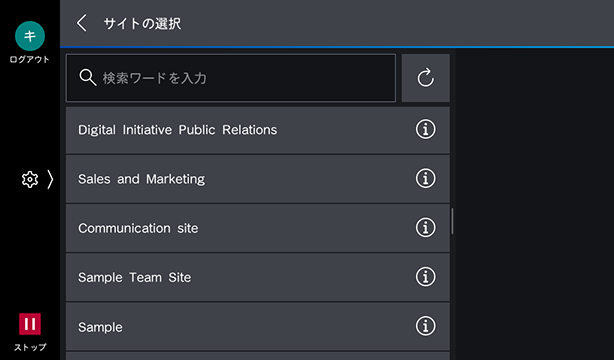Click the サイトの選択 header title
The width and height of the screenshot is (614, 360).
point(142,24)
